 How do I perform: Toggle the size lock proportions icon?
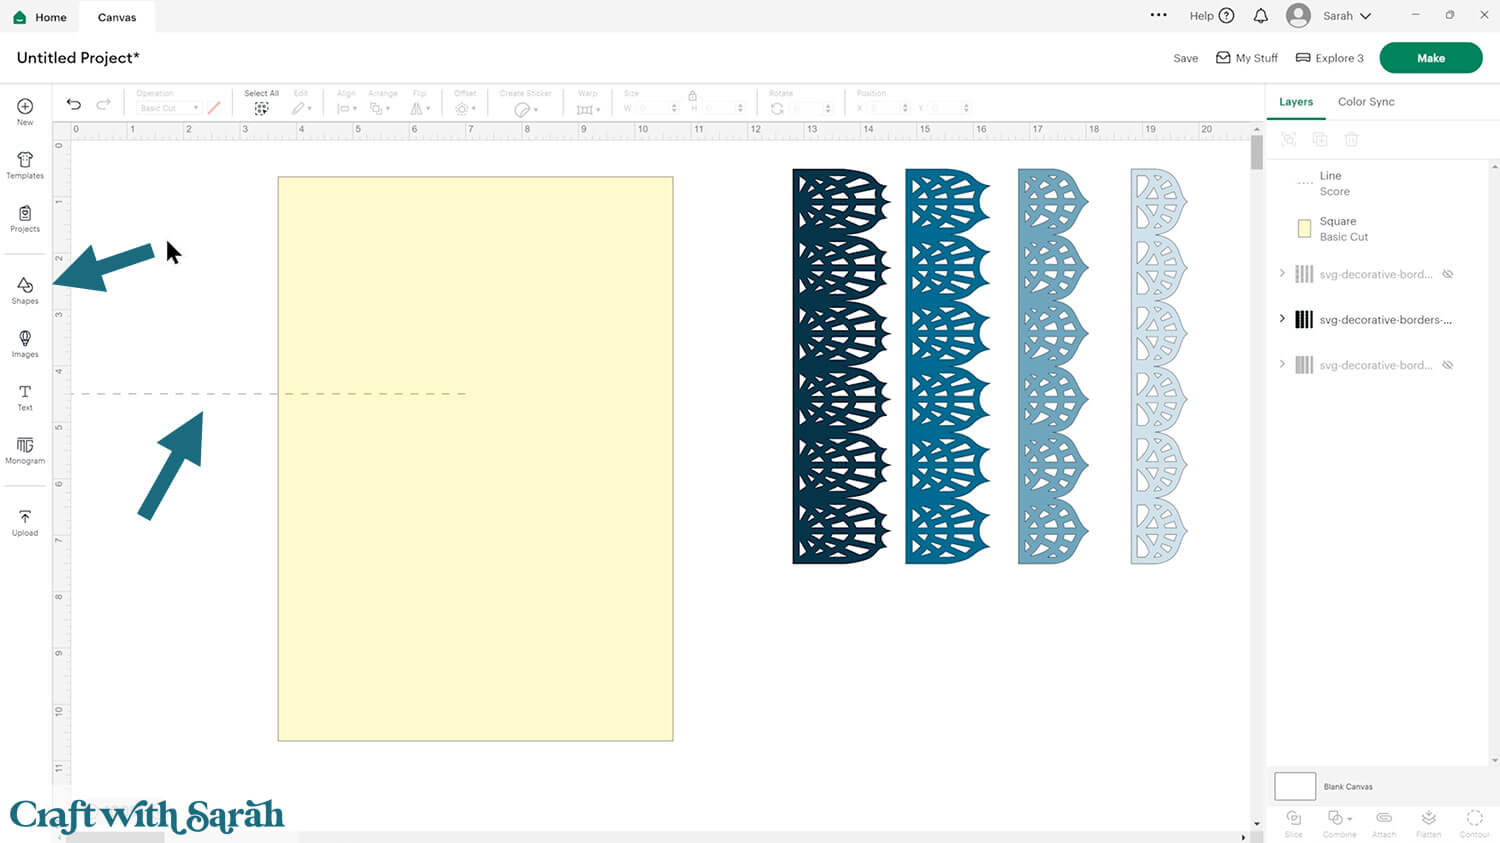click(692, 96)
